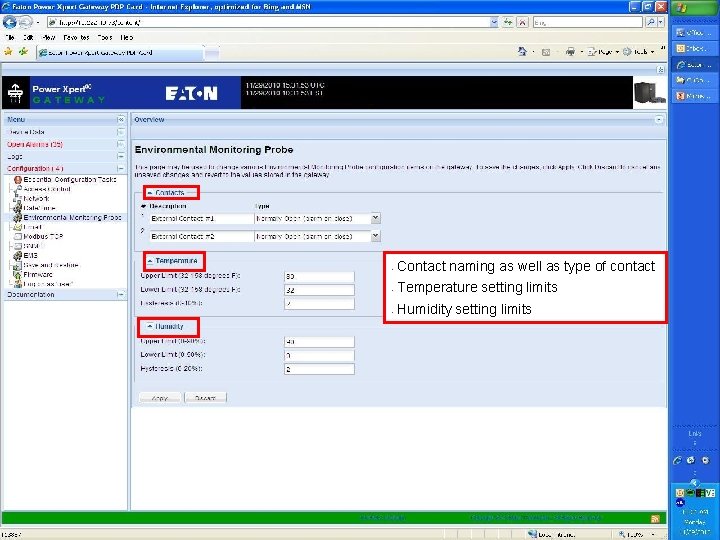Open the Edit menu
720x540 pixels.
[28, 38]
